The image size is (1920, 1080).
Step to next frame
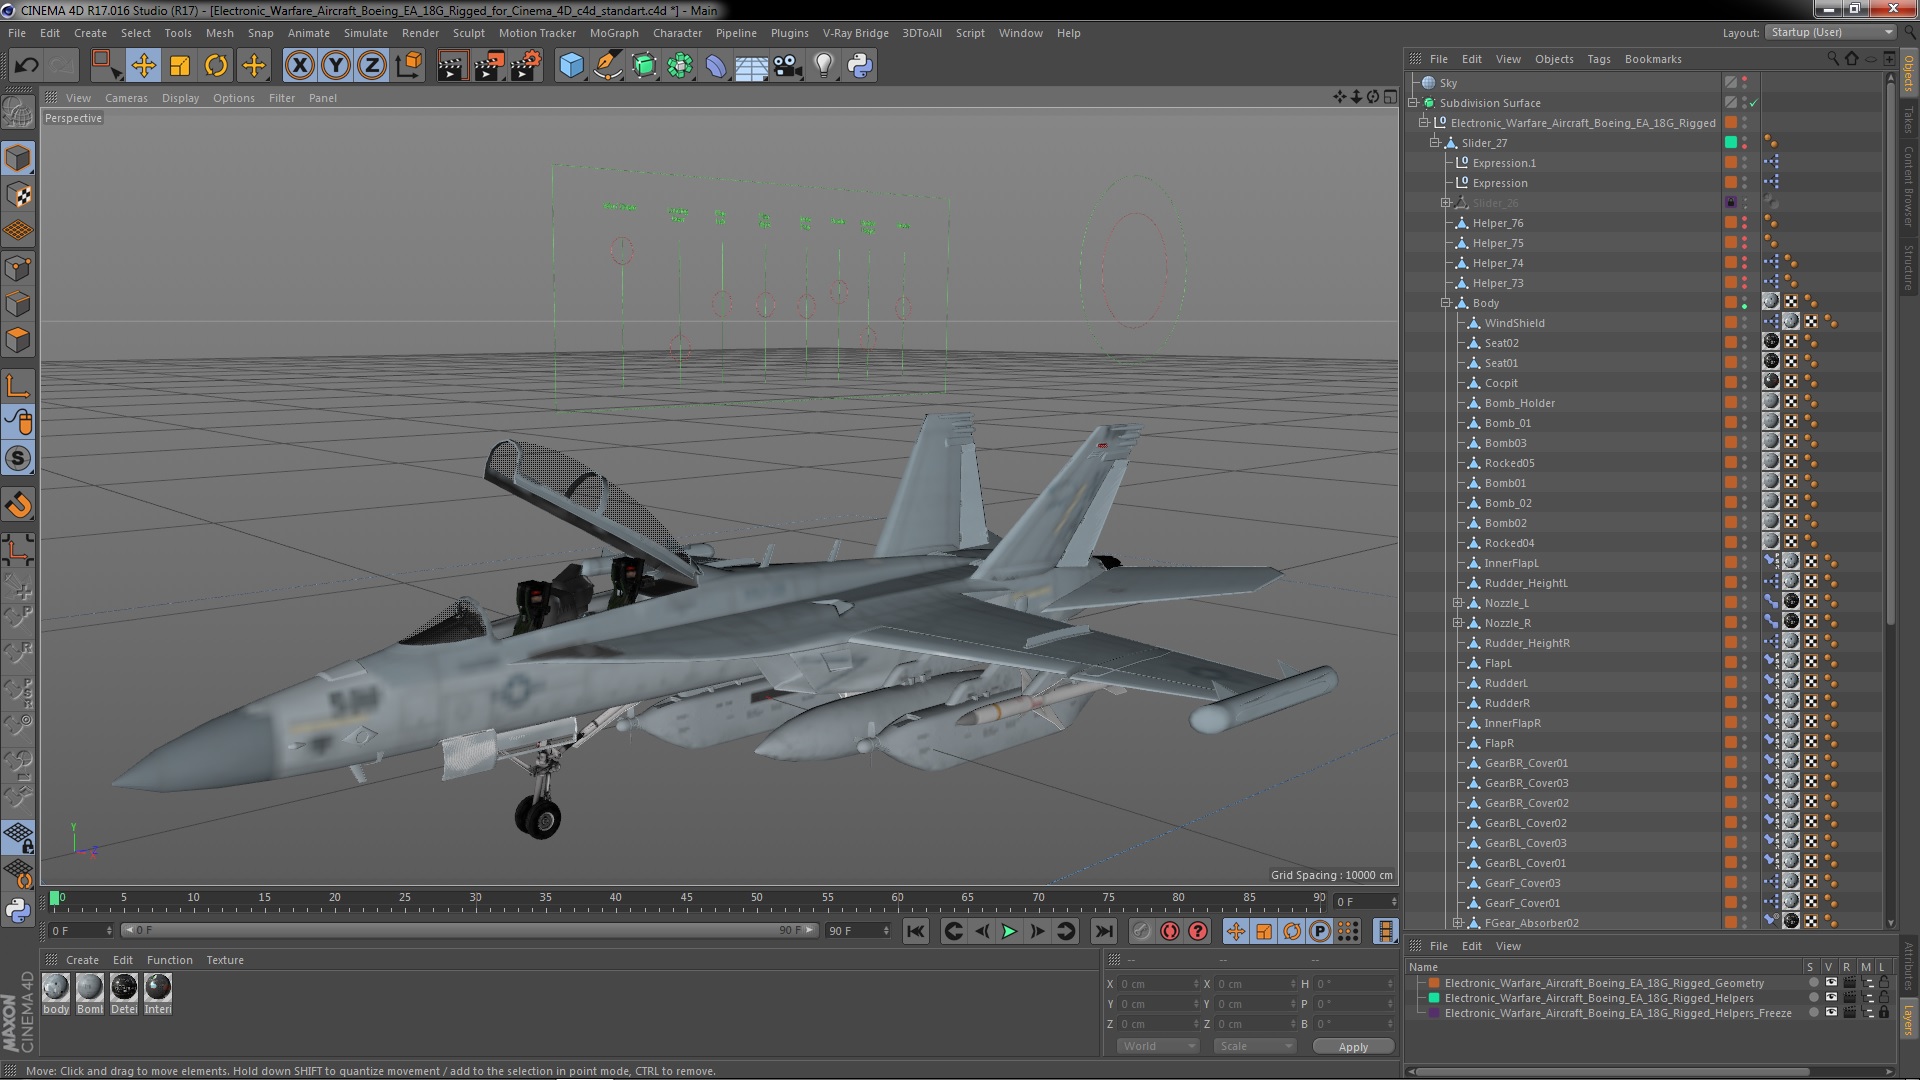(1038, 932)
